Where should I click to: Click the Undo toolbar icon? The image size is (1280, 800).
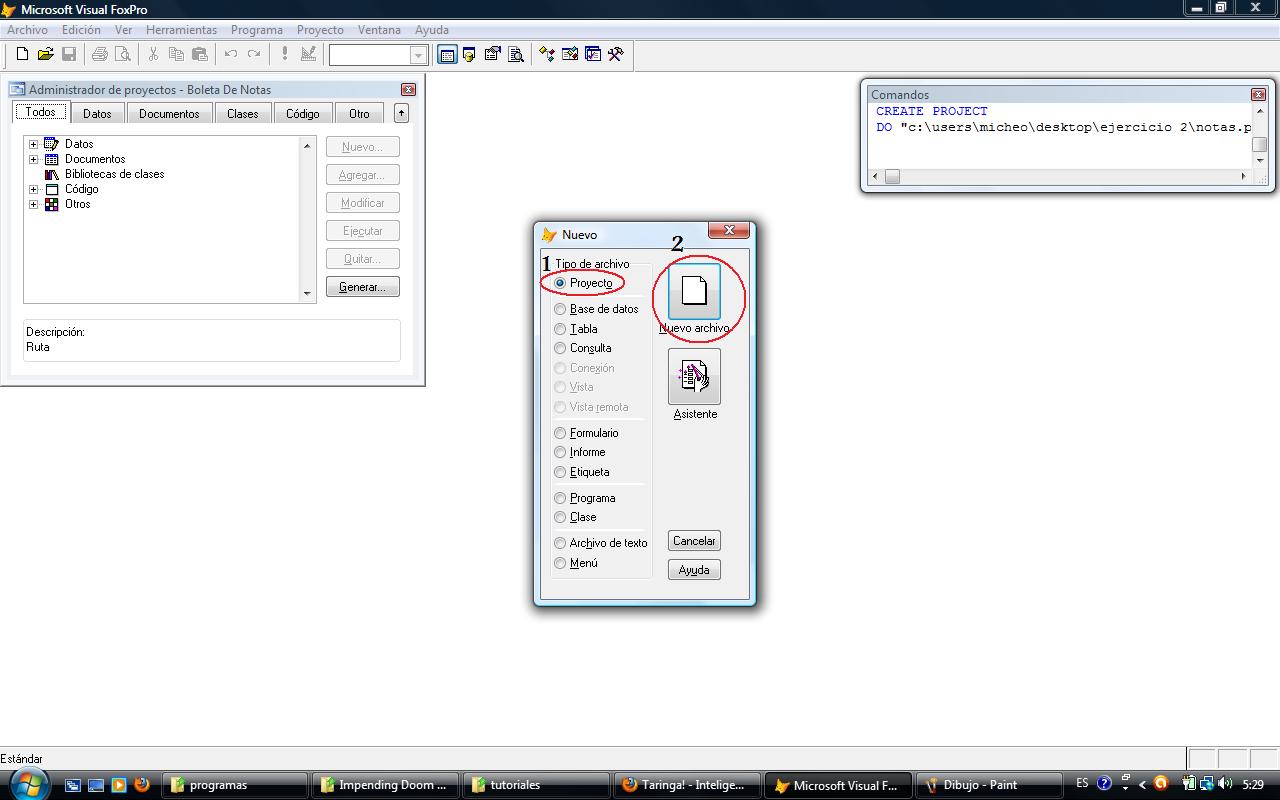231,54
